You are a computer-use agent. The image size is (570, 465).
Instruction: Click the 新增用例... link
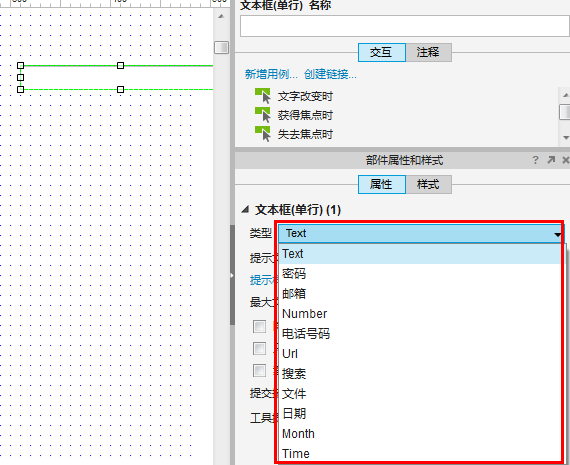point(271,75)
